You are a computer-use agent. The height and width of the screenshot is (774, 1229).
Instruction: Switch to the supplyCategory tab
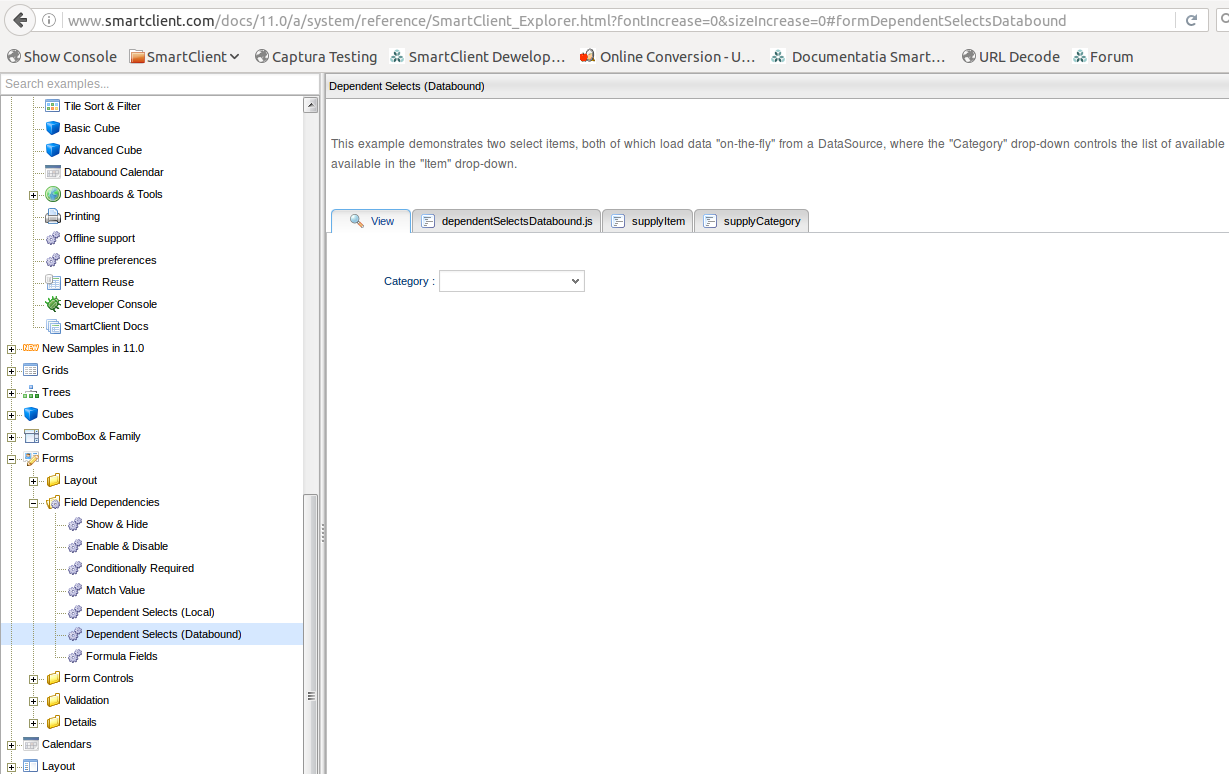point(751,221)
